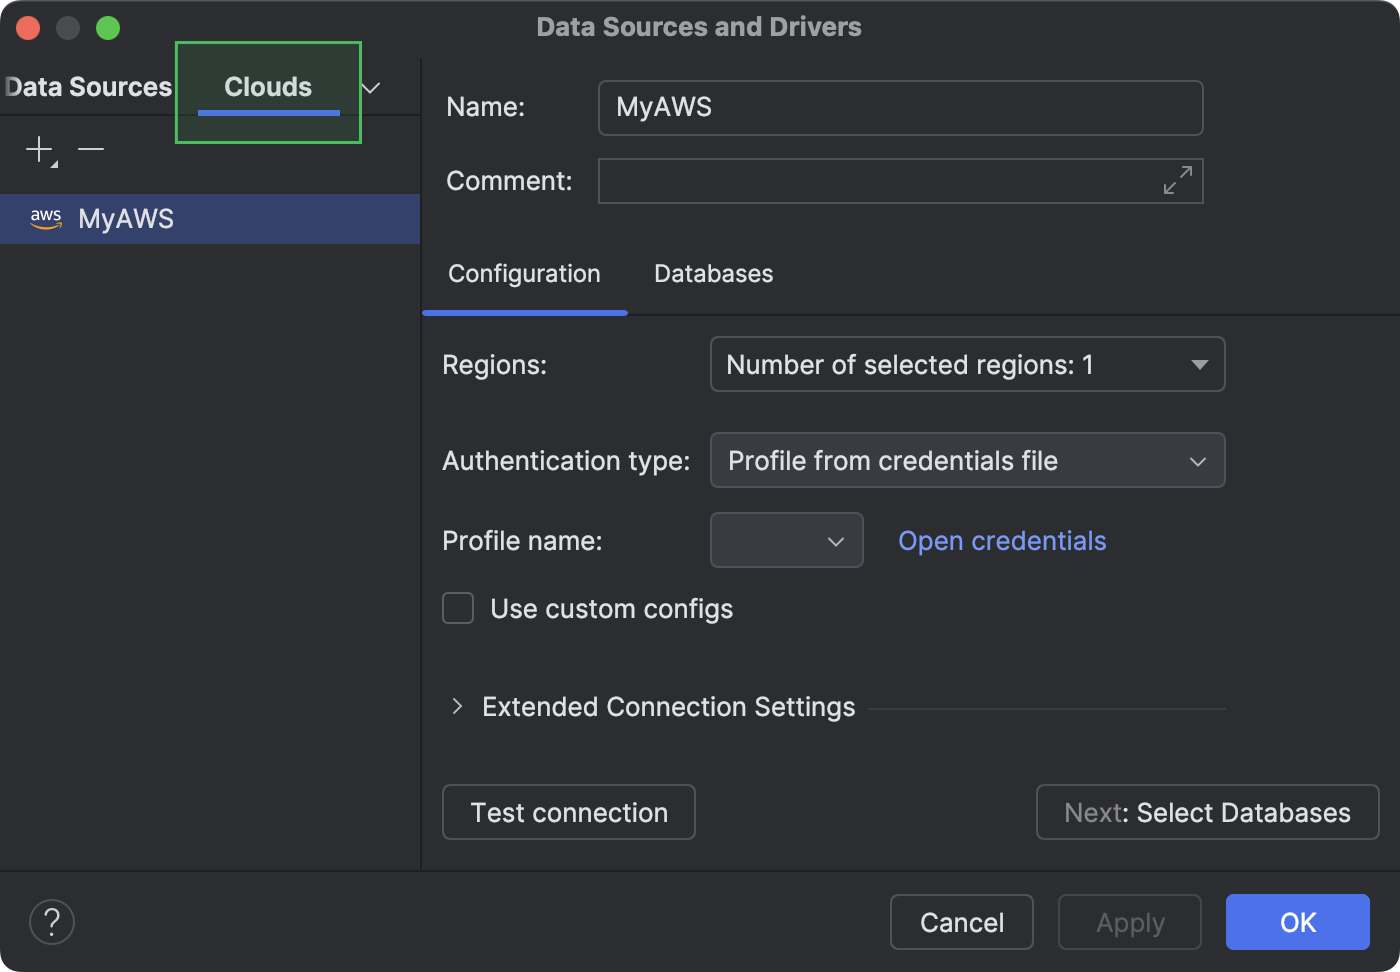The width and height of the screenshot is (1400, 972).
Task: Switch to the Databases tab
Action: [713, 273]
